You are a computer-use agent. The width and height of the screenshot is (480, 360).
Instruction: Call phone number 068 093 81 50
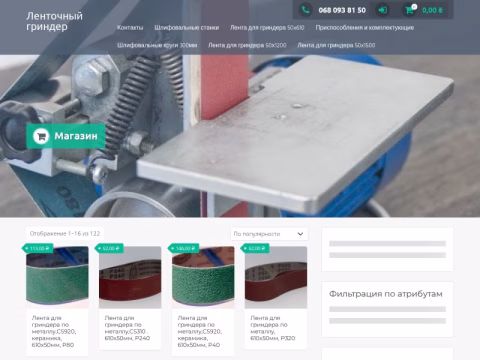click(x=342, y=10)
